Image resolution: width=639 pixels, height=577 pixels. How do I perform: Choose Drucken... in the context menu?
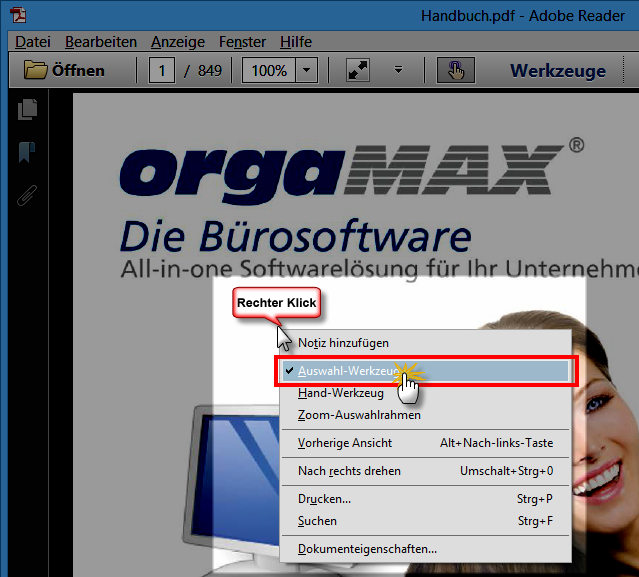pos(425,499)
